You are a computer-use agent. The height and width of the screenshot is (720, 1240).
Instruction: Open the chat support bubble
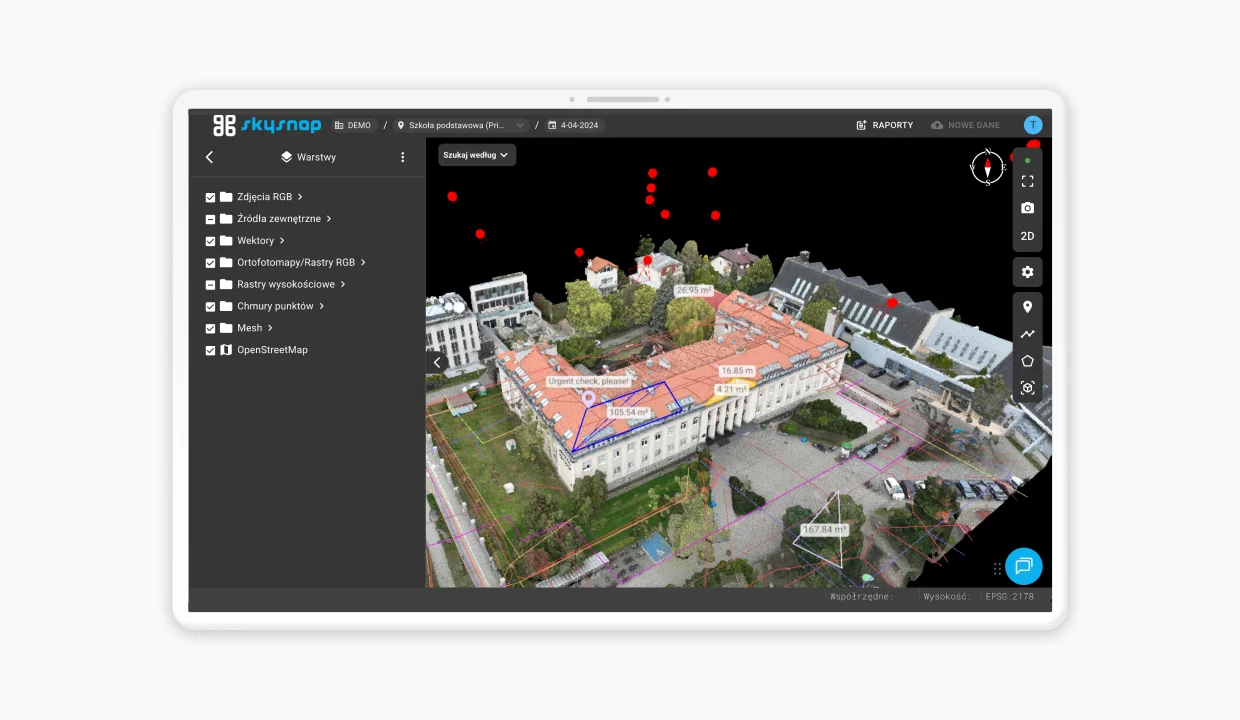1023,566
